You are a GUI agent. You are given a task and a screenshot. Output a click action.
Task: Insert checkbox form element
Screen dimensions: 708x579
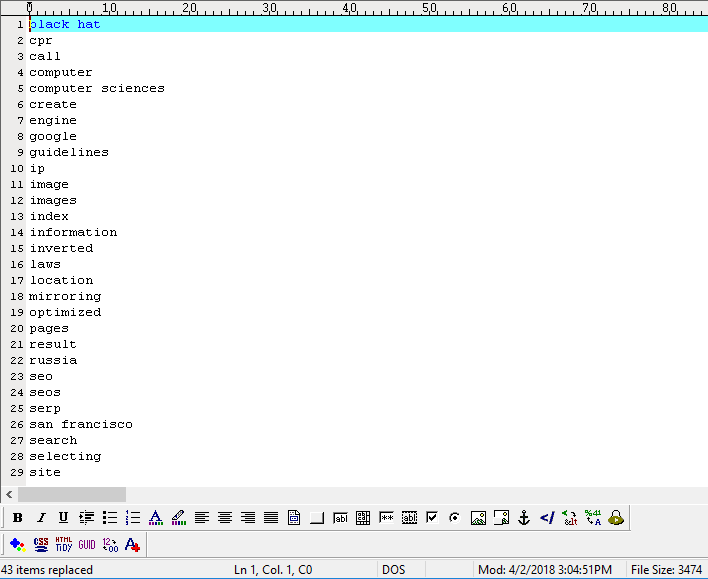point(432,518)
